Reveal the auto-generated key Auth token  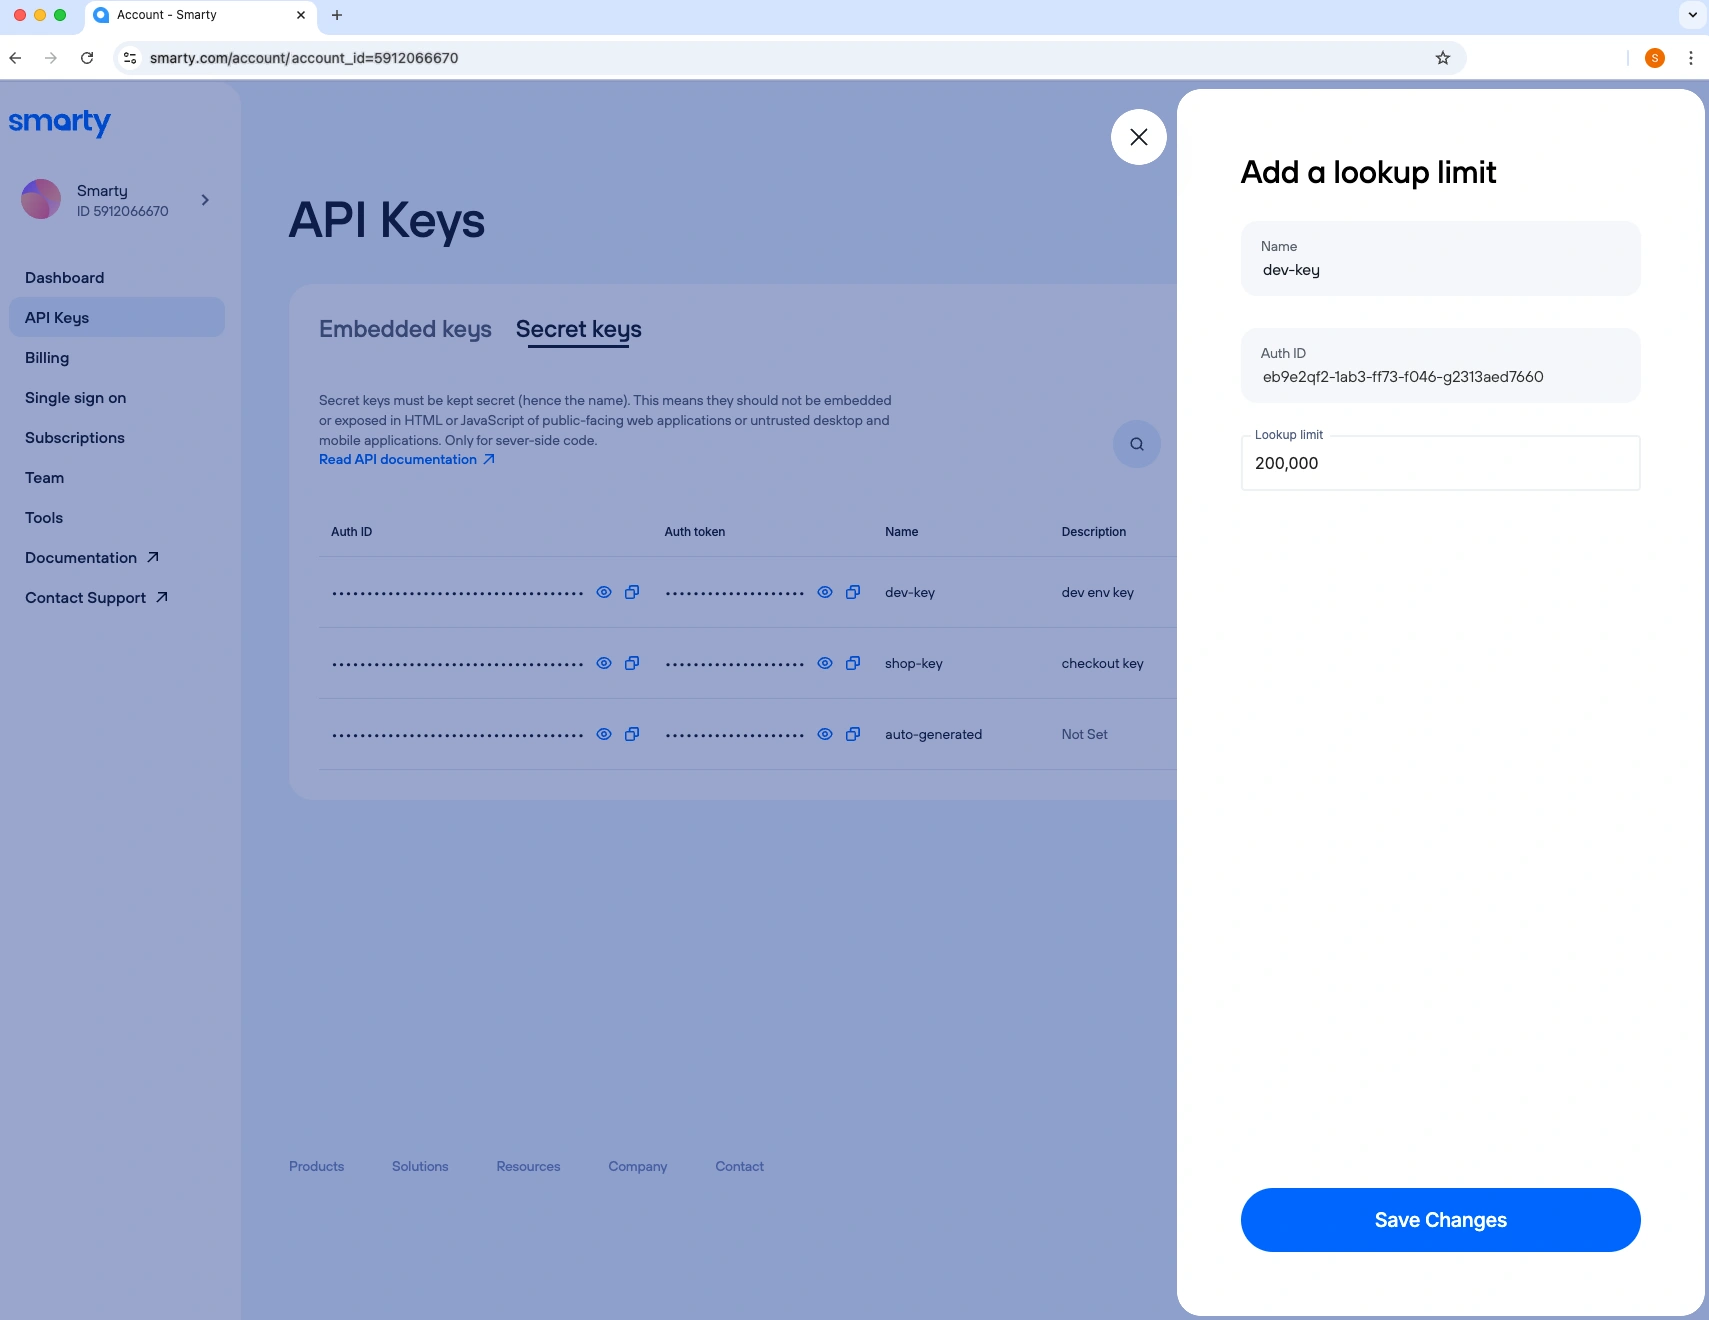tap(825, 734)
